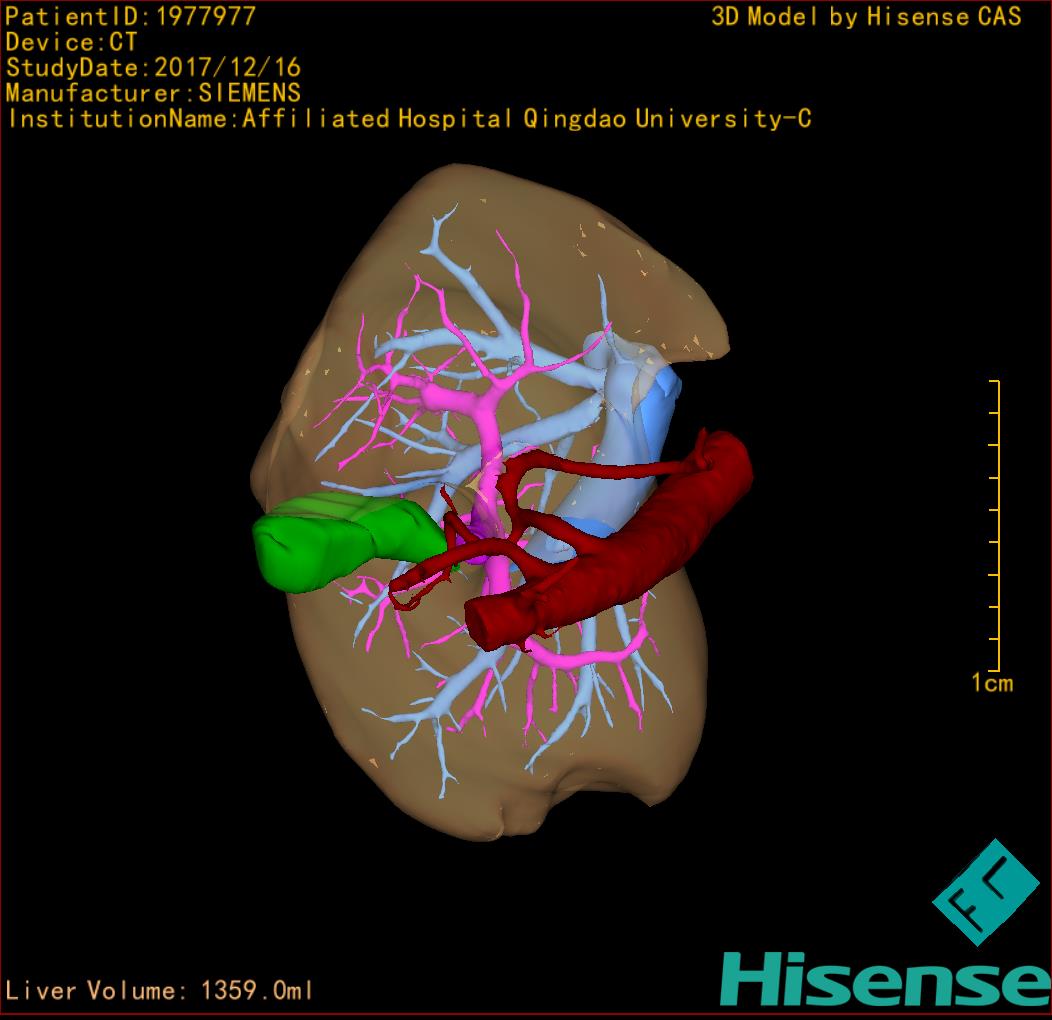Click the topmost pale blue hepatic vein branch
Image resolution: width=1052 pixels, height=1020 pixels.
[440, 237]
